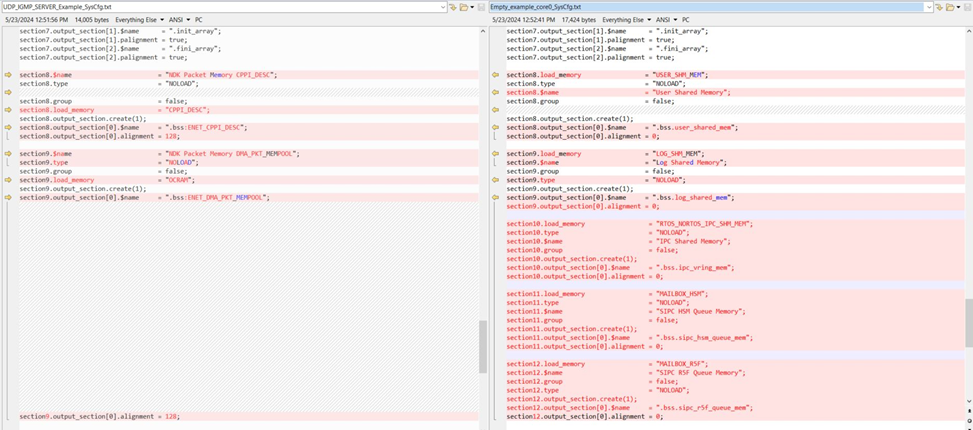Open the right folder button's dropdown arrow
Screen dimensions: 973x430
click(x=959, y=7)
